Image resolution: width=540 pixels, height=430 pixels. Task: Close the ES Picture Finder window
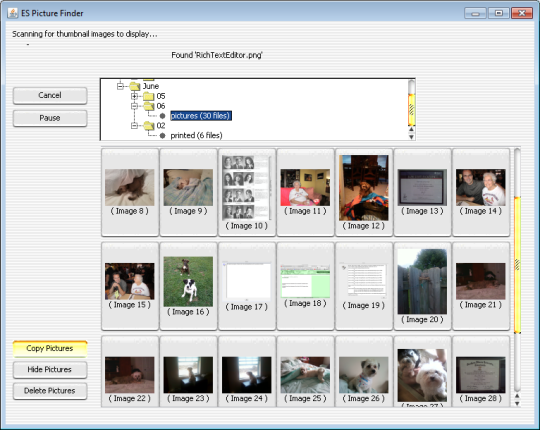pyautogui.click(x=522, y=13)
